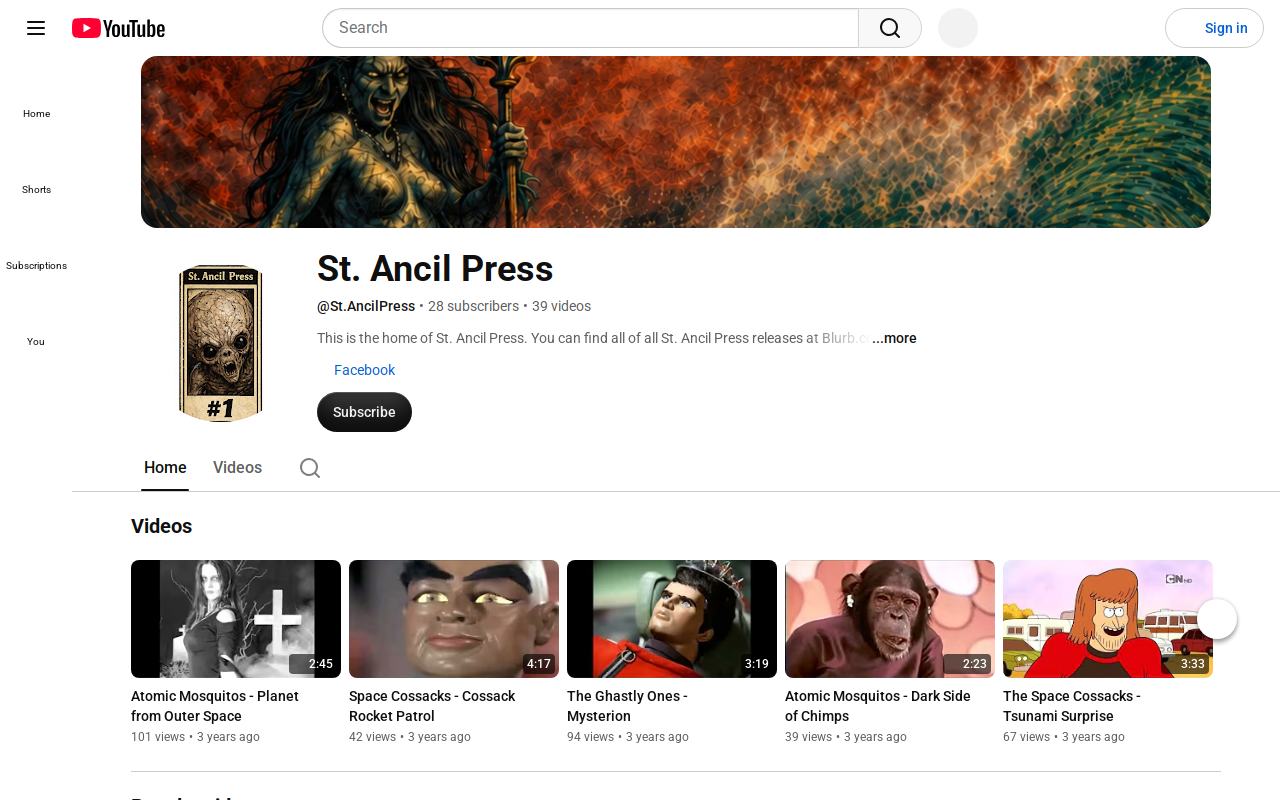This screenshot has width=1280, height=800.
Task: Click the 101 views text
Action: [x=158, y=737]
